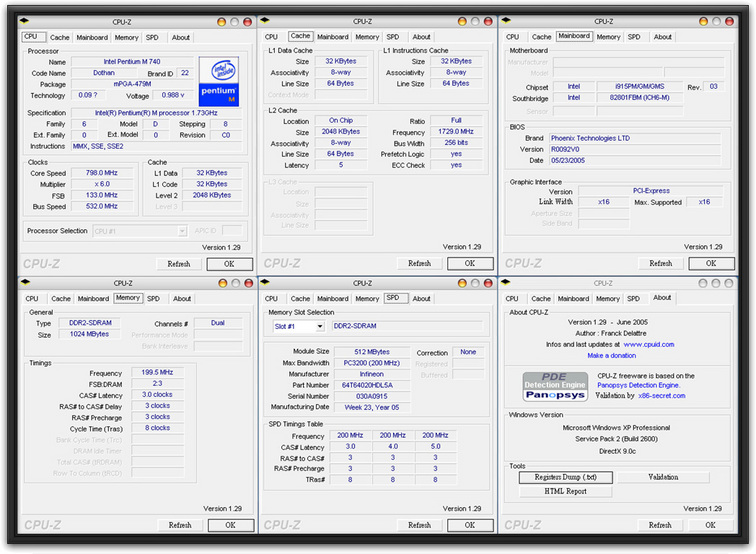The height and width of the screenshot is (554, 756).
Task: Open SPD tab in the Mainboard window
Action: tap(634, 37)
